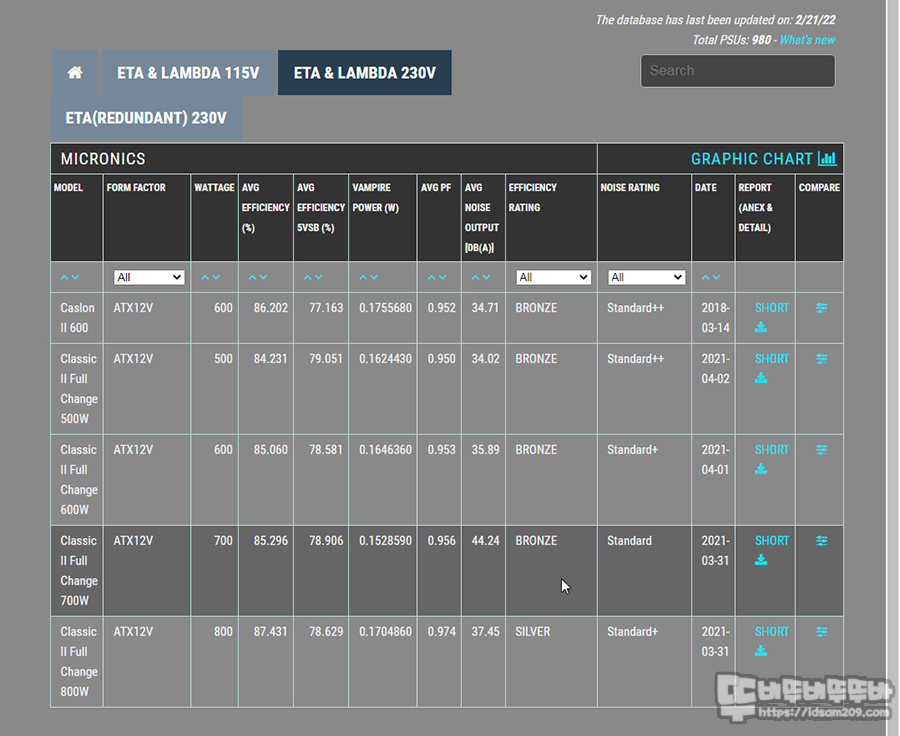The width and height of the screenshot is (900, 736).
Task: Add Classic II Full Change 500W to compare
Action: pos(821,359)
